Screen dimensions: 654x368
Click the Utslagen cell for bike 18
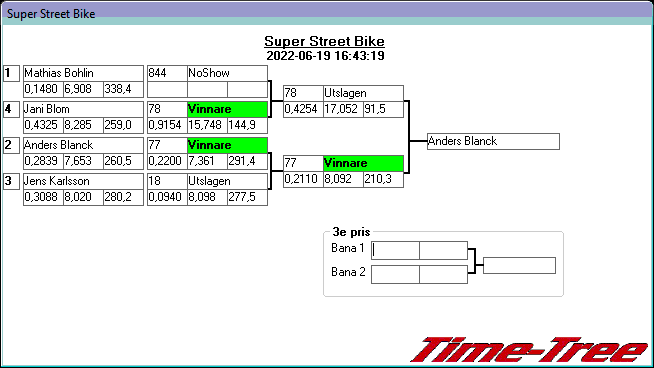[227, 181]
